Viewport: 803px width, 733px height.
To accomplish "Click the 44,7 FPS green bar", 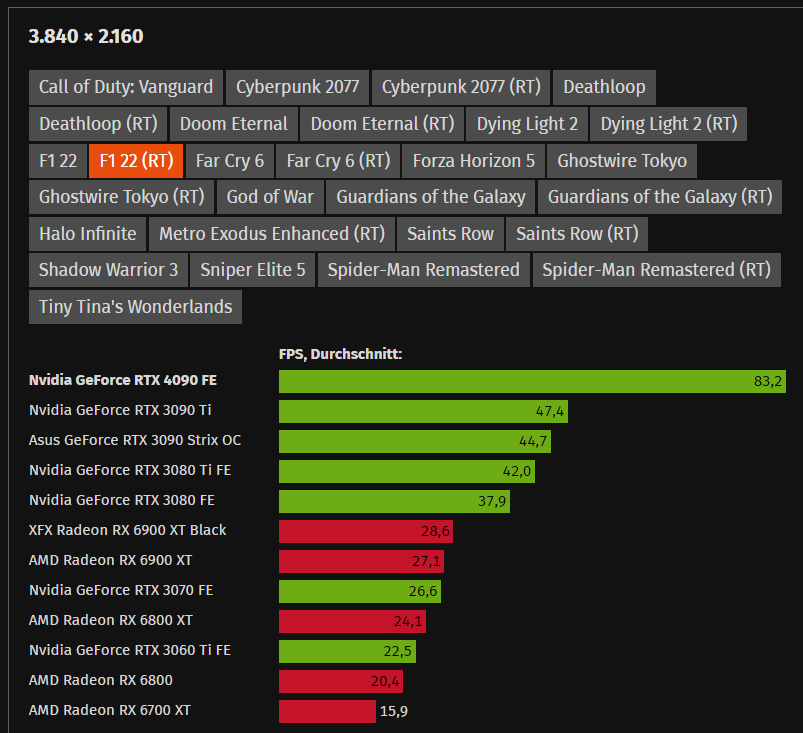I will [x=415, y=442].
